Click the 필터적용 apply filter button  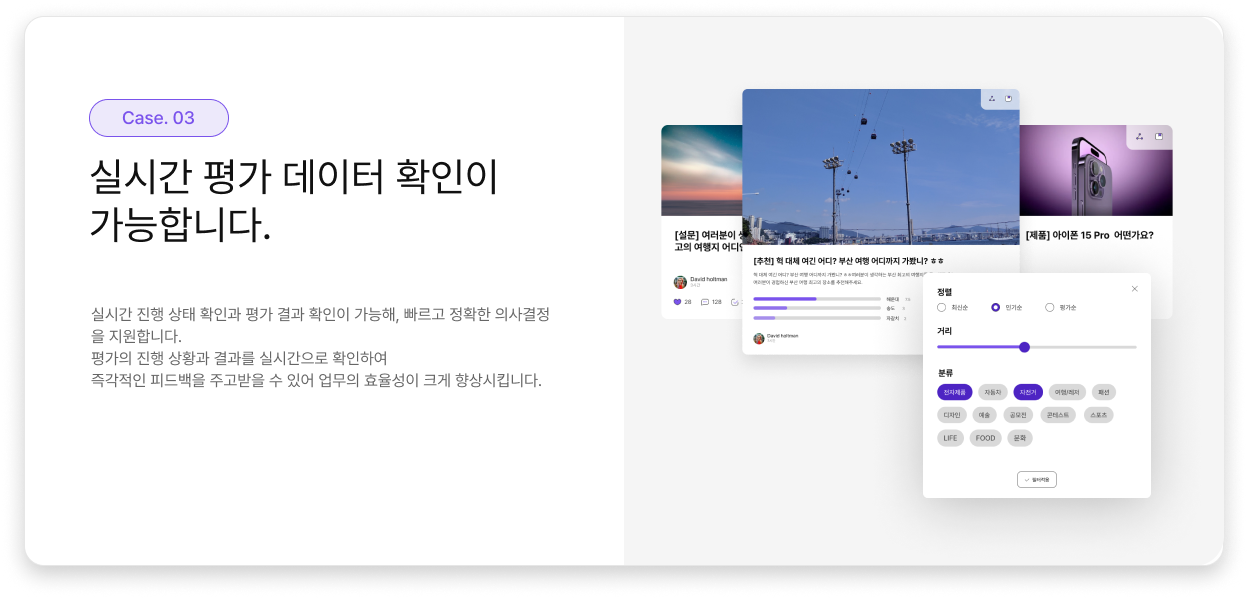1037,479
